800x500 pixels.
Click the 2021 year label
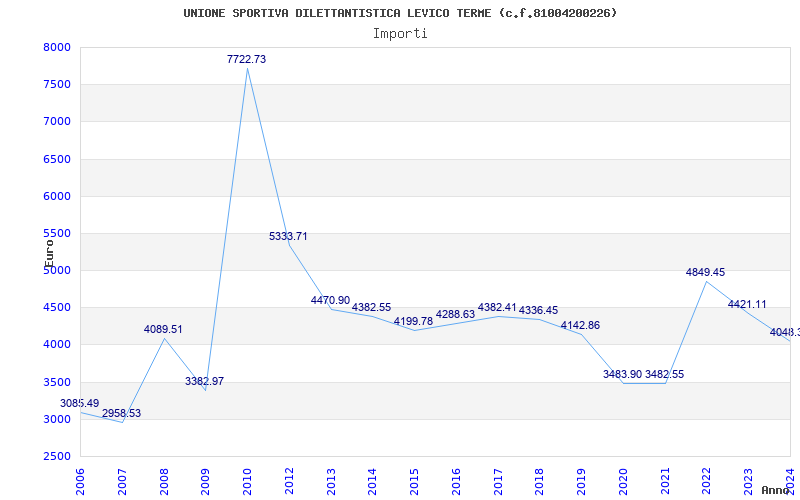tap(665, 482)
